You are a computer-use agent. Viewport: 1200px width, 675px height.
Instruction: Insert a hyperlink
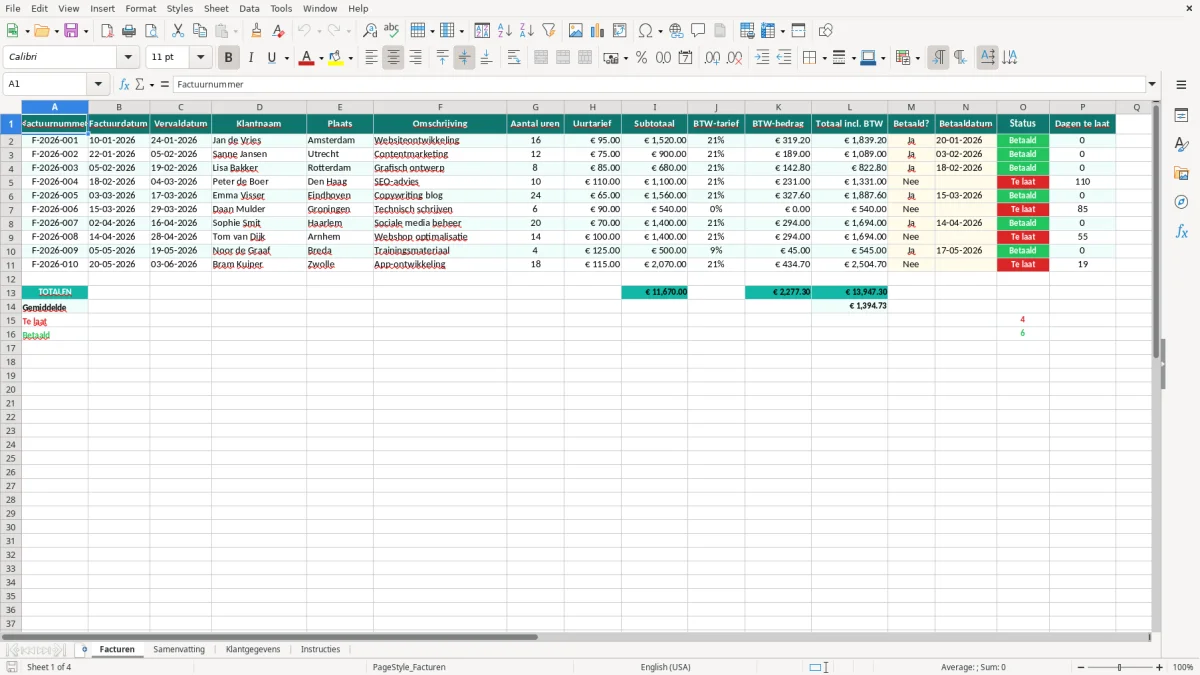pos(676,31)
